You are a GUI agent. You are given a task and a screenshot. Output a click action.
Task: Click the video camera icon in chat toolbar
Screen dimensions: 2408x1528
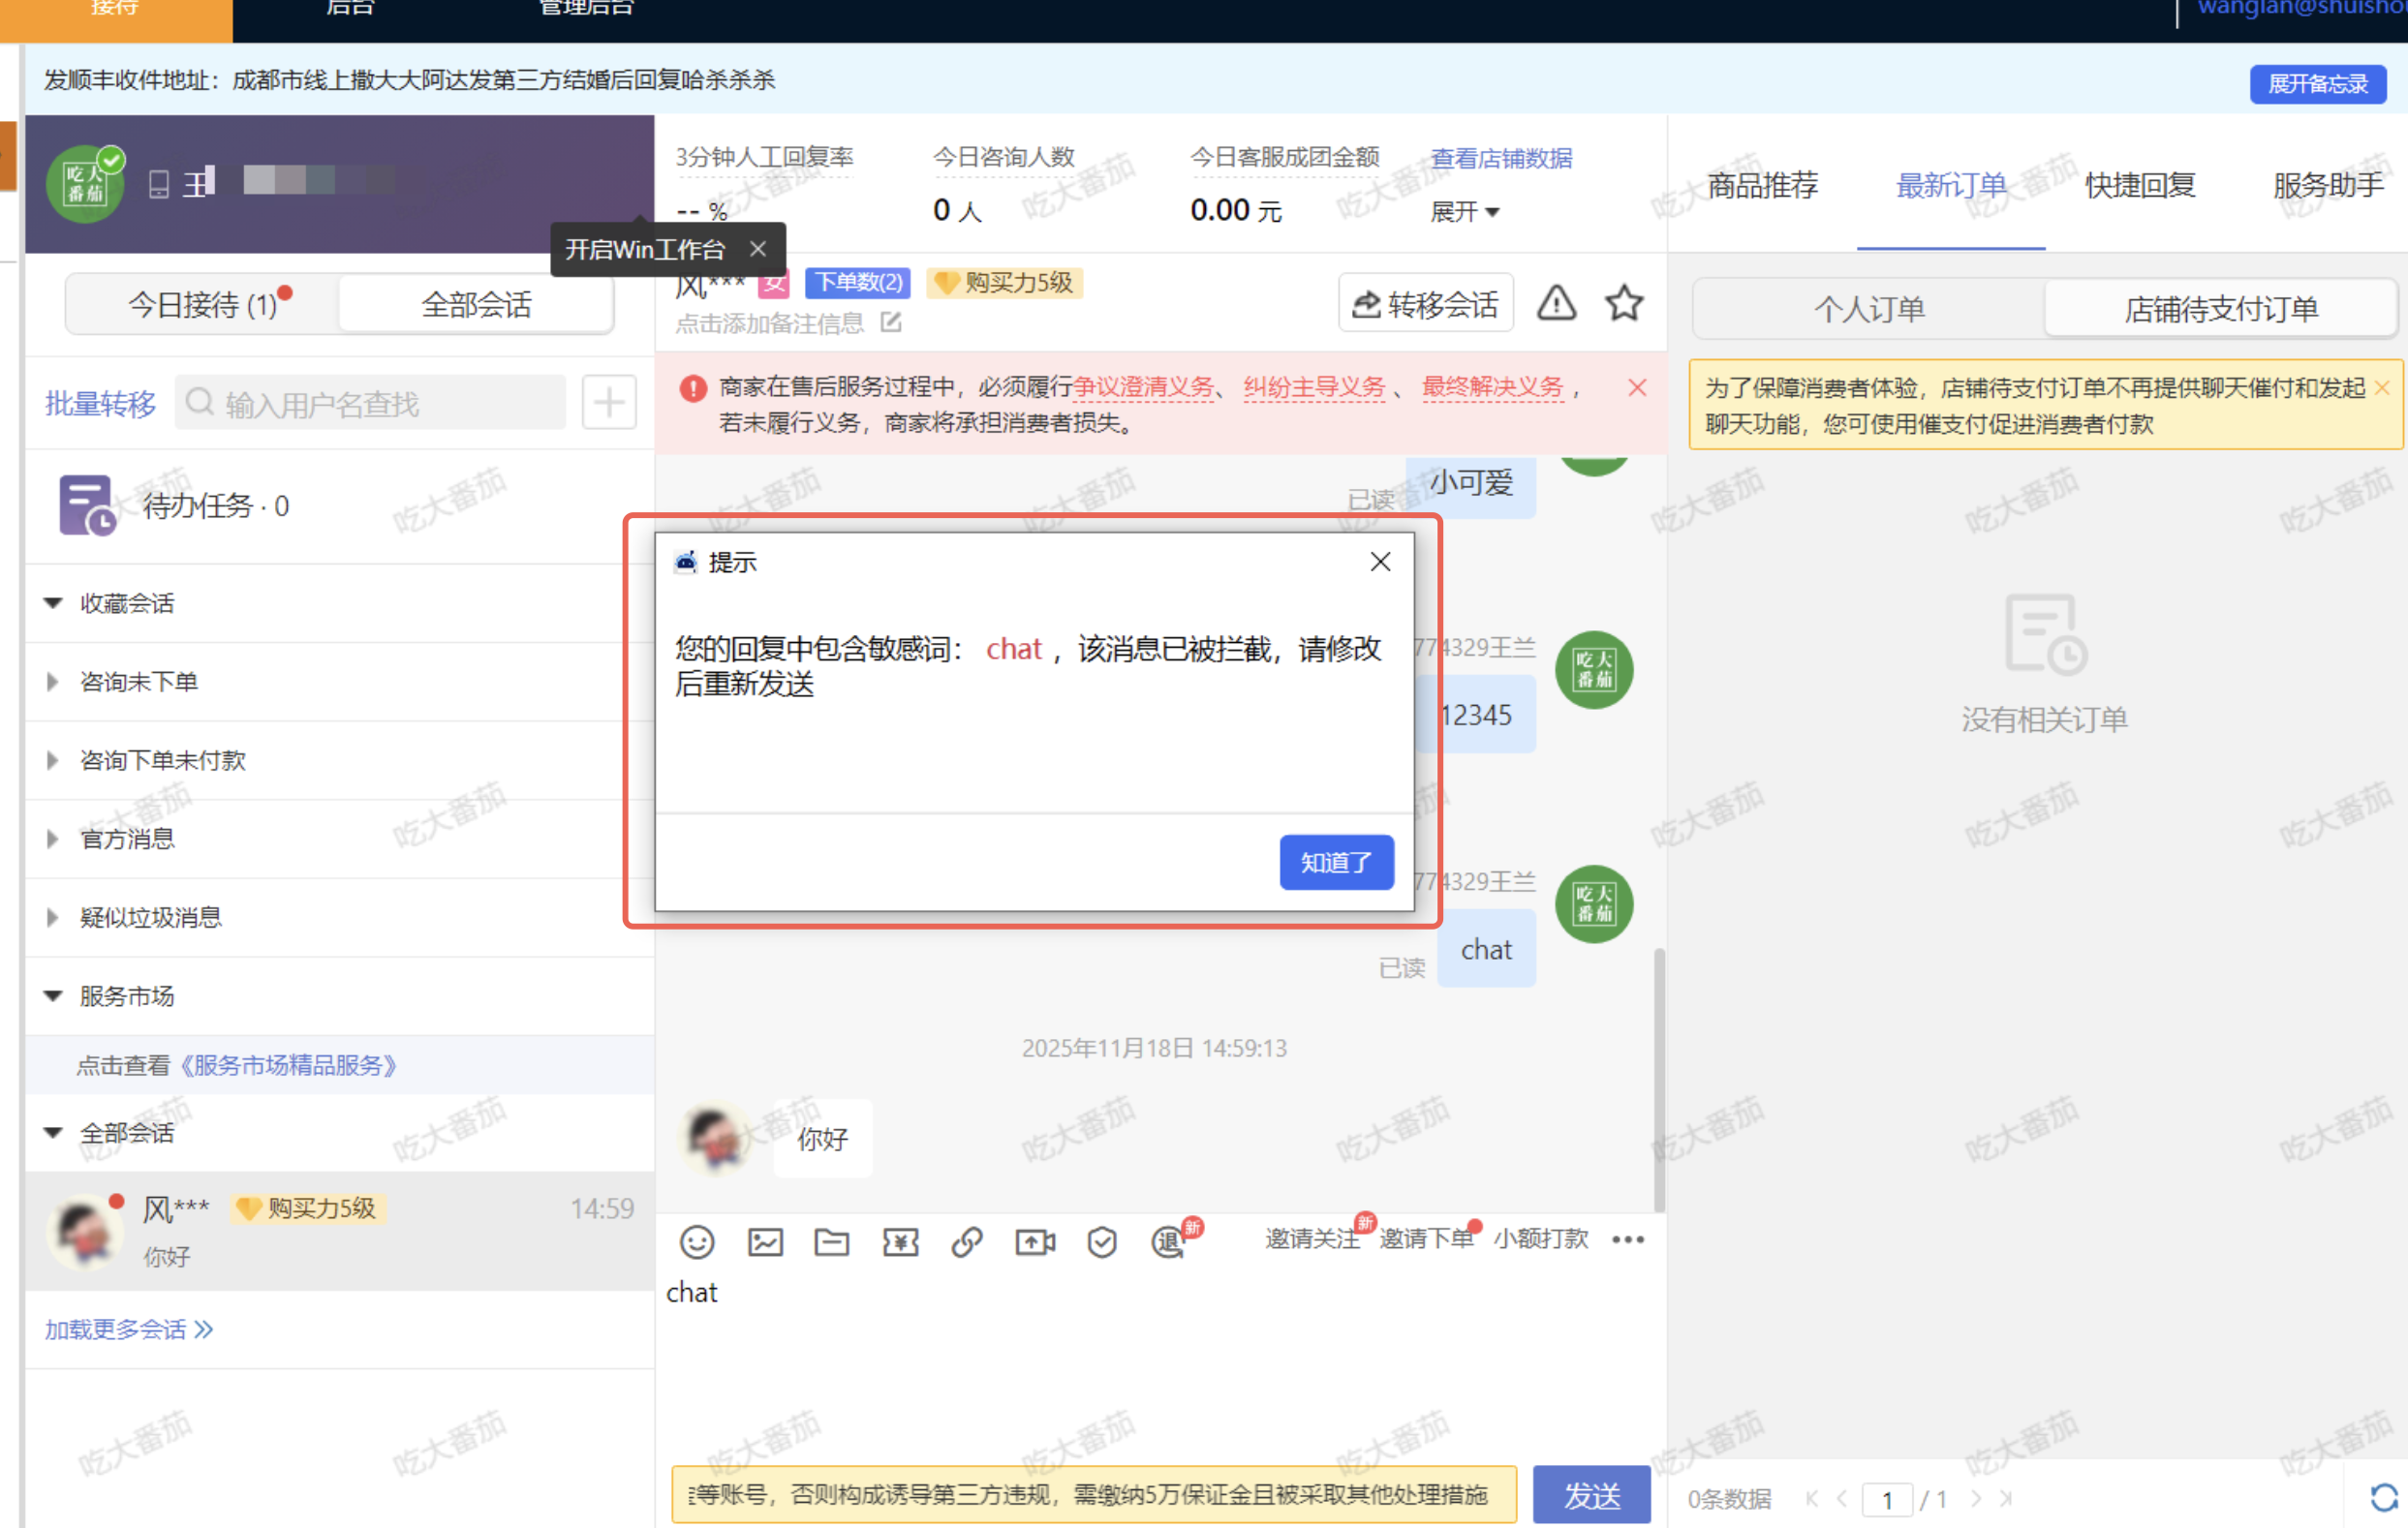[x=1035, y=1242]
